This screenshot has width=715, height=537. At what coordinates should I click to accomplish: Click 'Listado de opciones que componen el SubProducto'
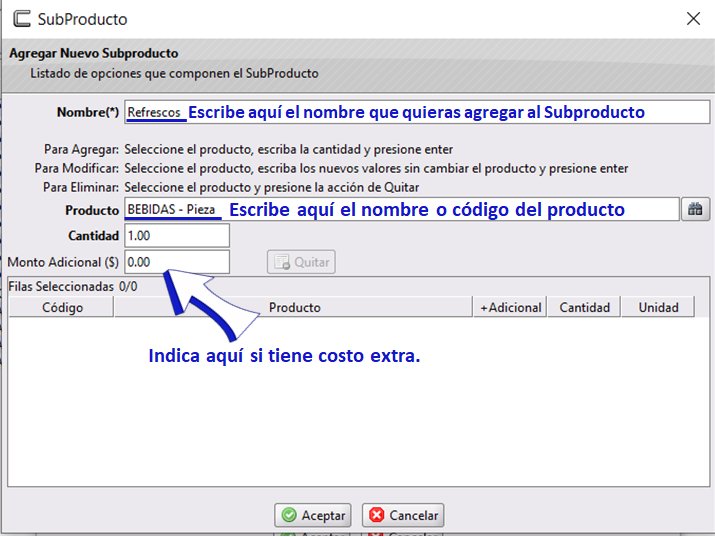[174, 73]
